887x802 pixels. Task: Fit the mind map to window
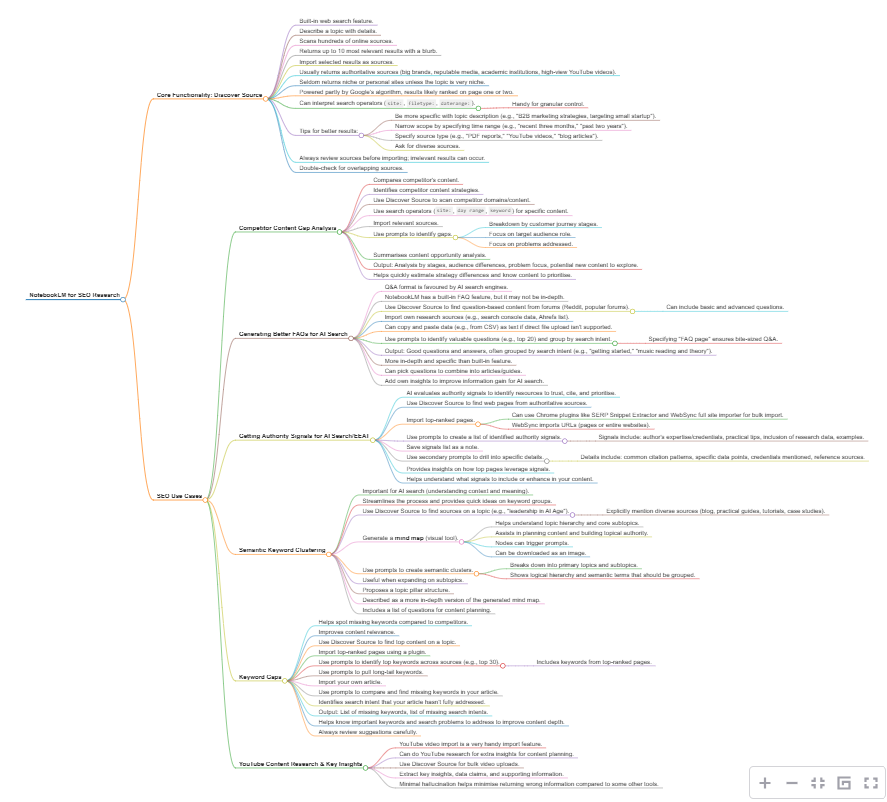[817, 783]
